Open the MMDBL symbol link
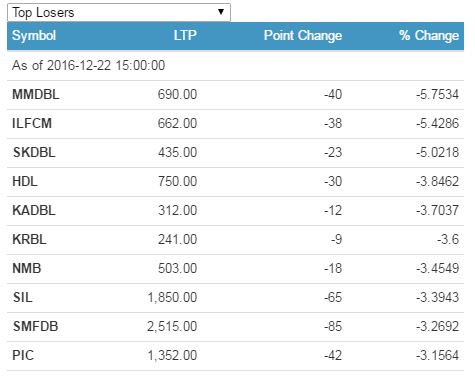Viewport: 475px width, 379px height. [36, 95]
